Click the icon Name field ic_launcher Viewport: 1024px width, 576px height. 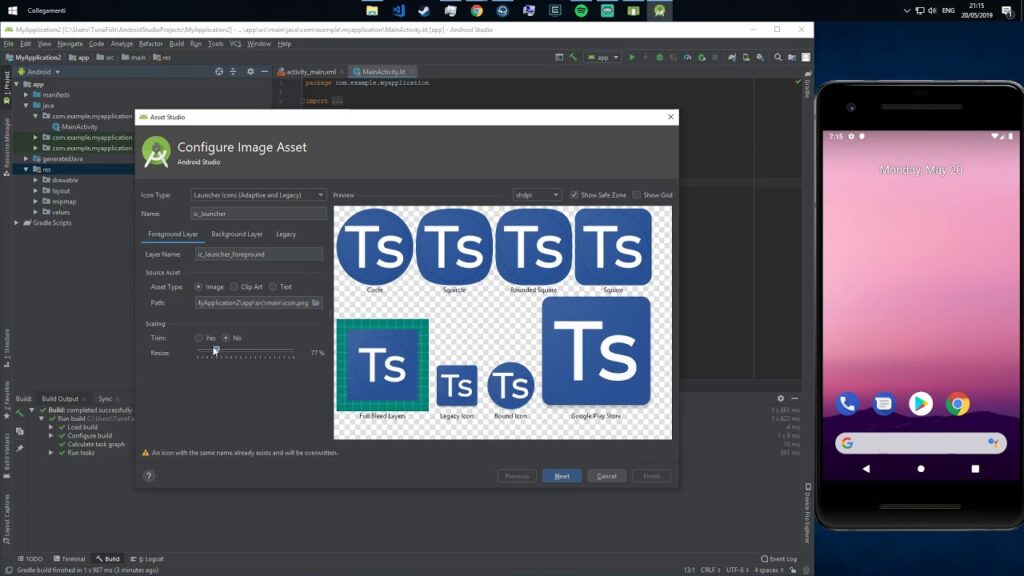259,214
